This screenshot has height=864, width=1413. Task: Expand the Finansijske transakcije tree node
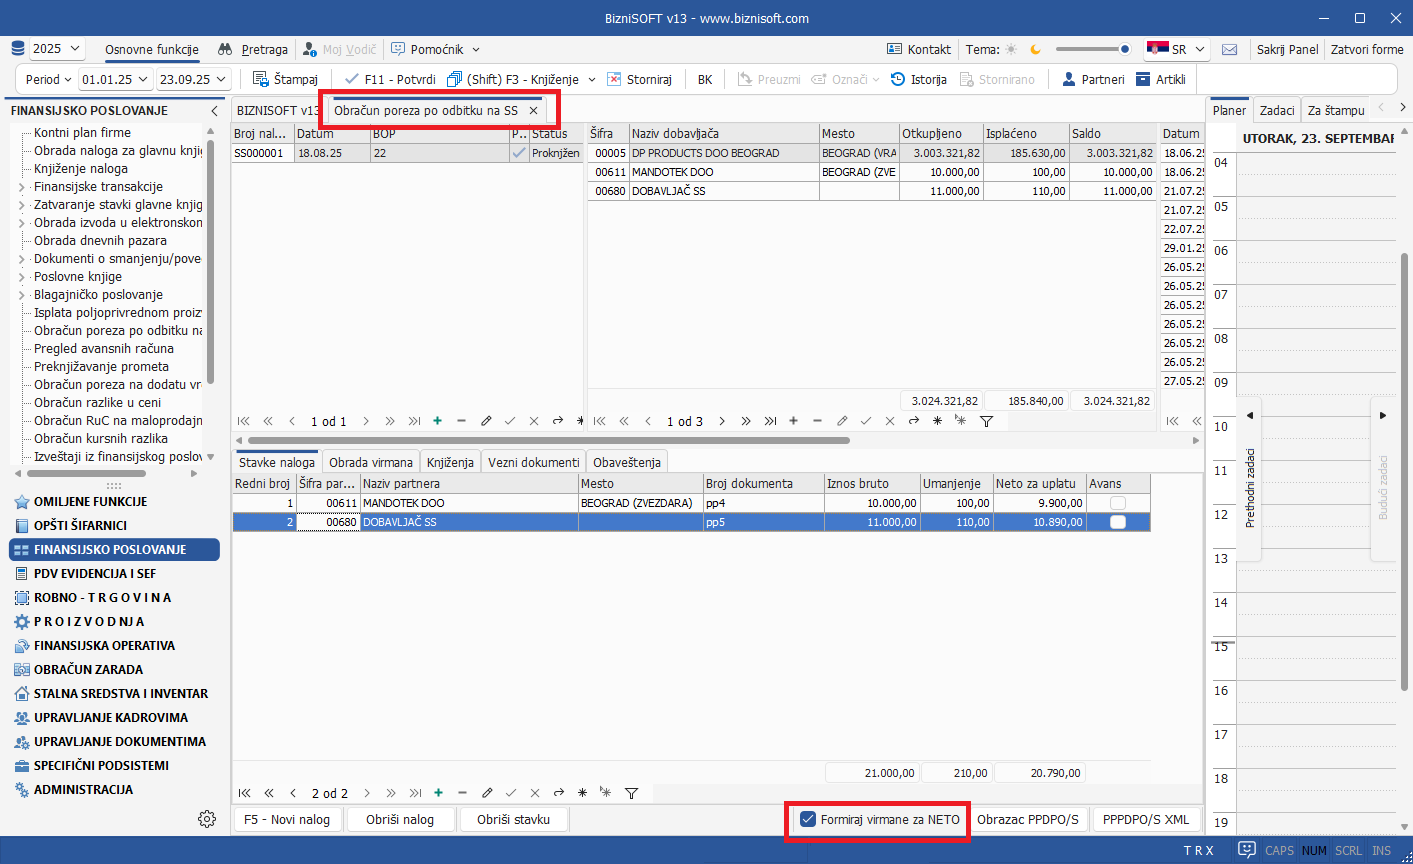click(x=22, y=187)
